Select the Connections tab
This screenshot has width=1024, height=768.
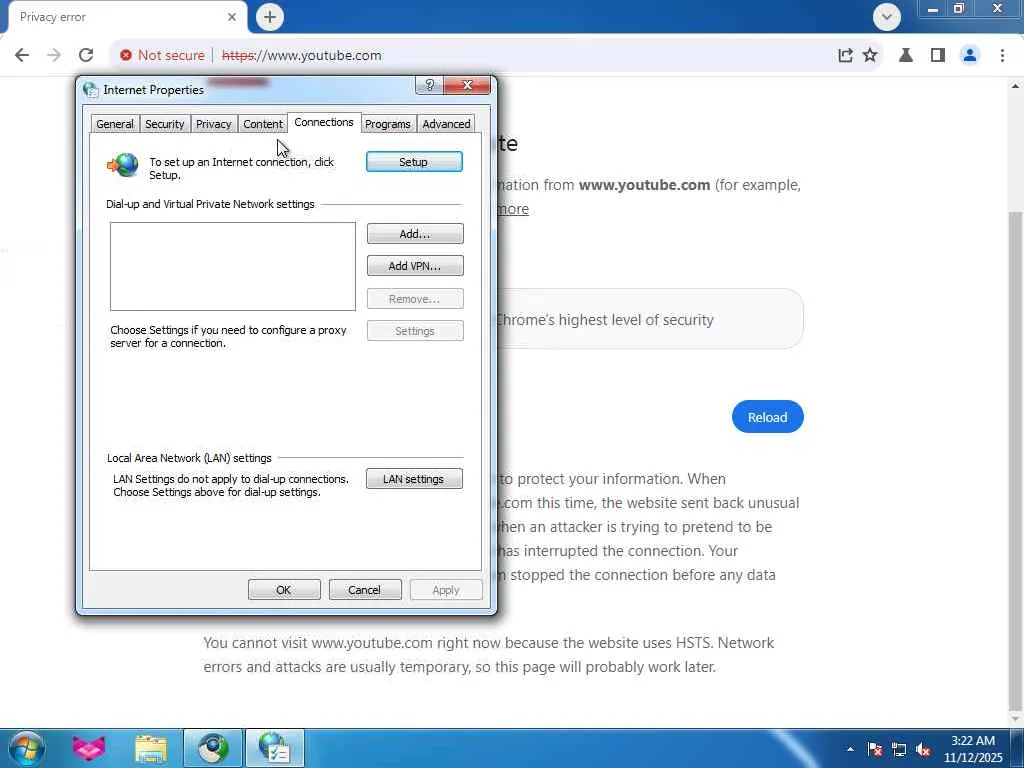coord(324,122)
